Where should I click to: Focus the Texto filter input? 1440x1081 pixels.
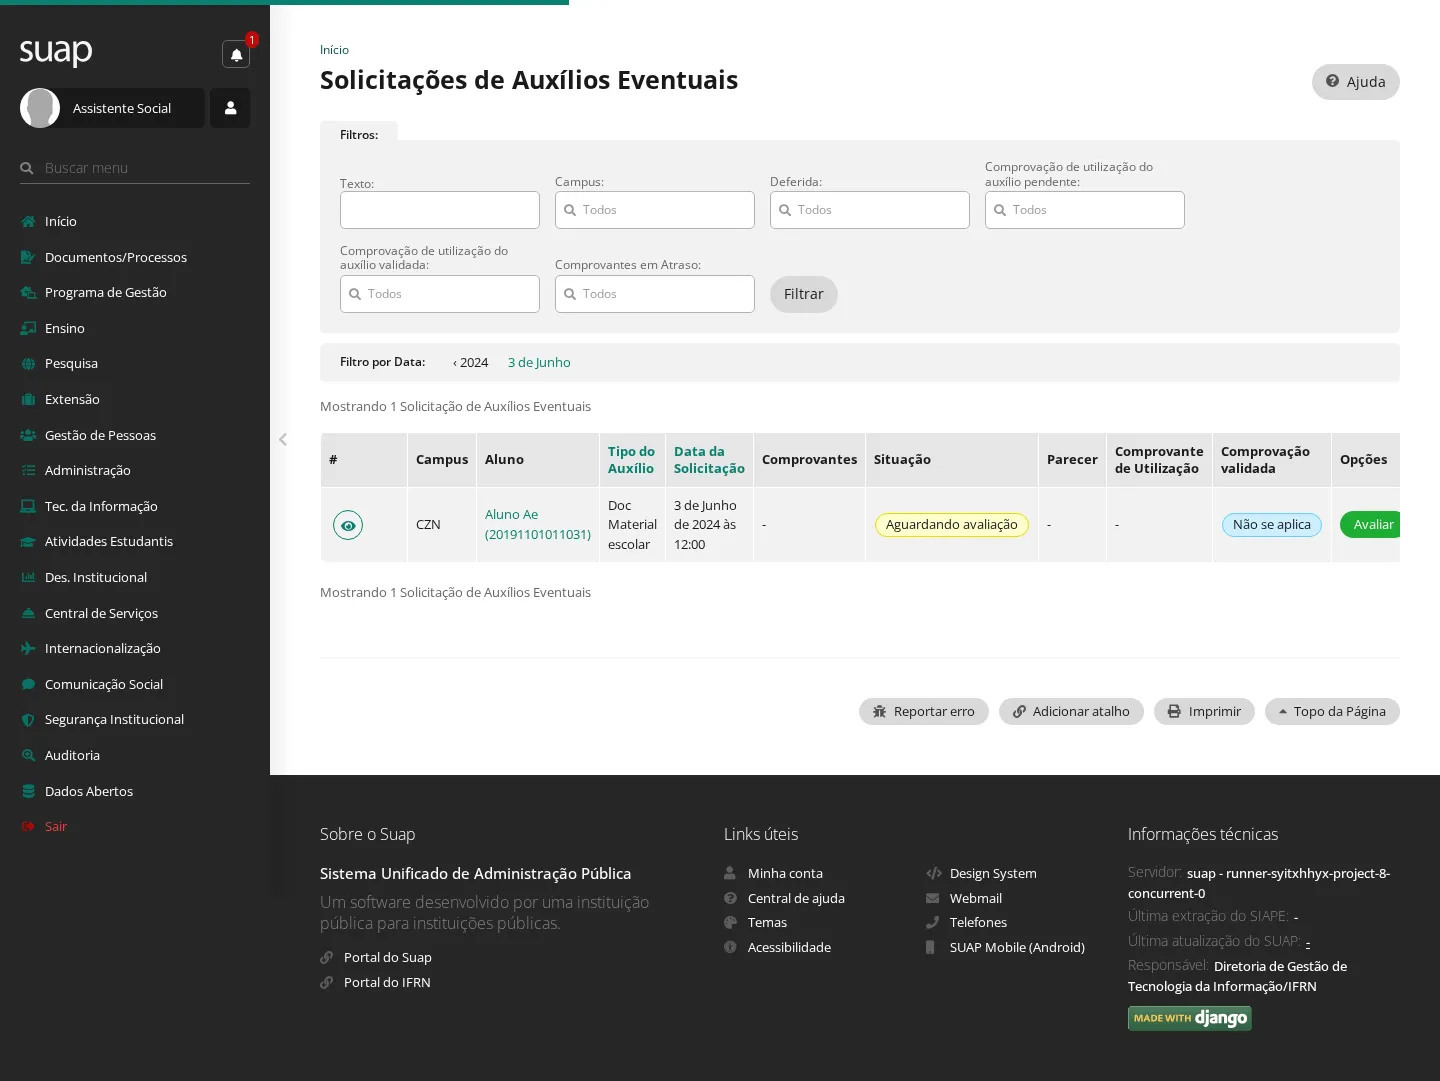click(x=440, y=210)
